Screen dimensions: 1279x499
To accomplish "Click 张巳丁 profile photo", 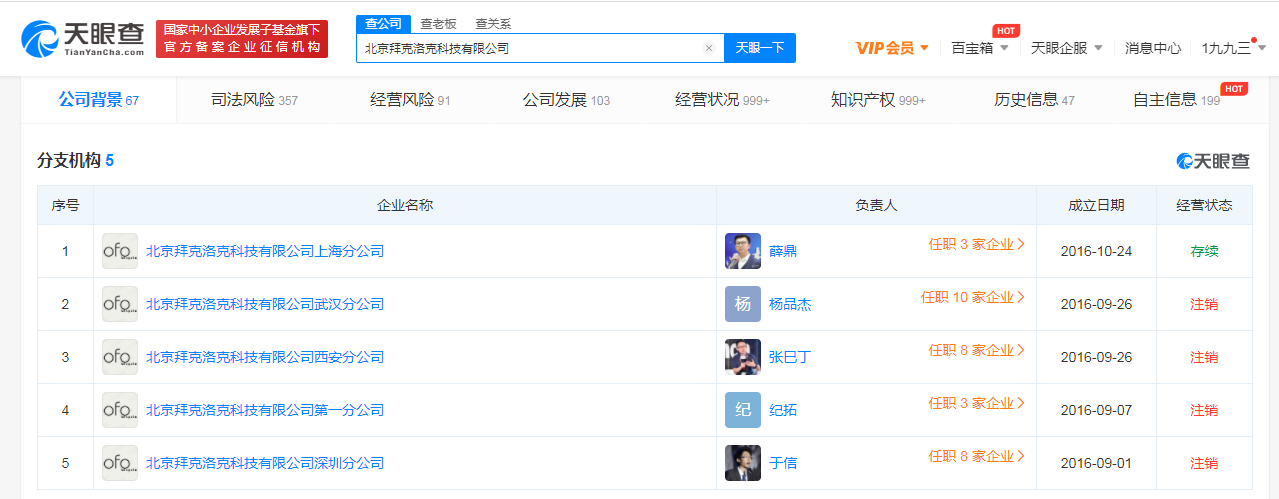I will tap(742, 357).
